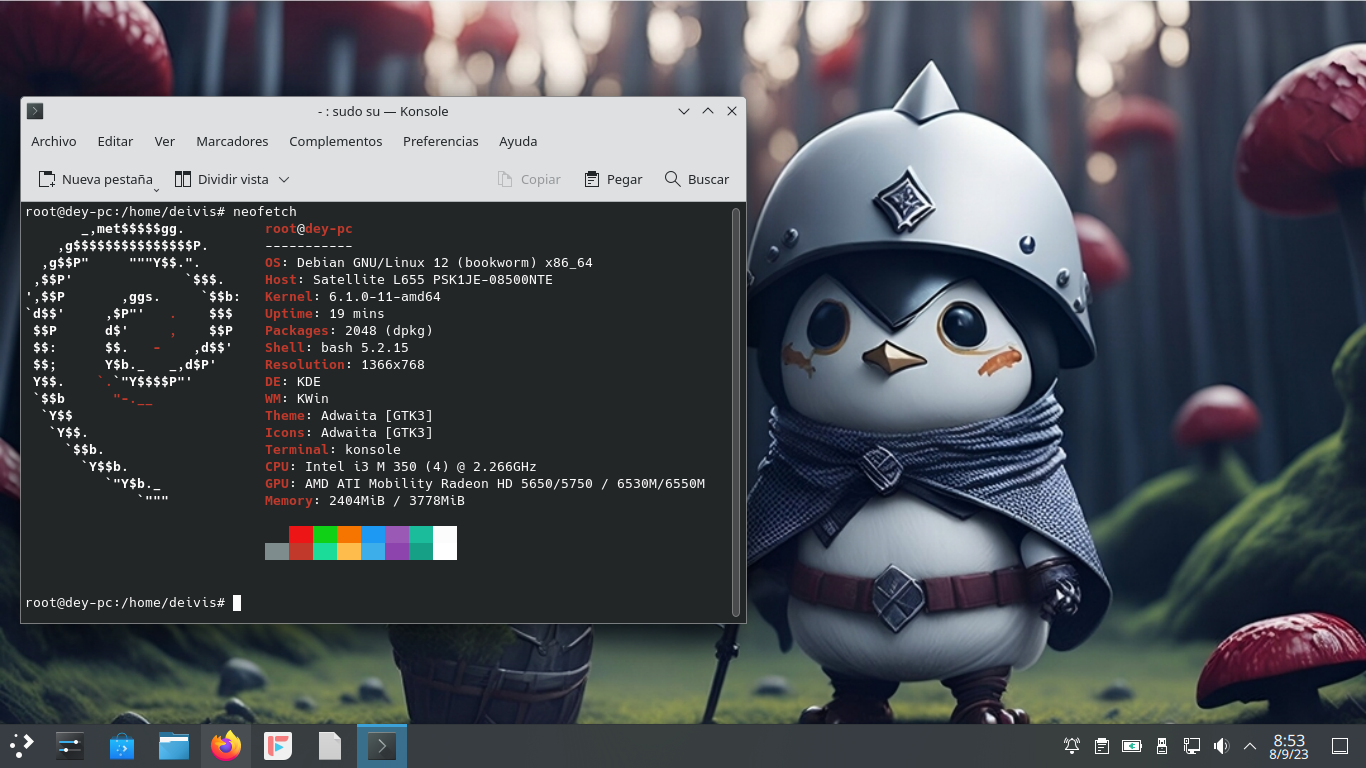
Task: Click the Nueva pestaña button
Action: [94, 179]
